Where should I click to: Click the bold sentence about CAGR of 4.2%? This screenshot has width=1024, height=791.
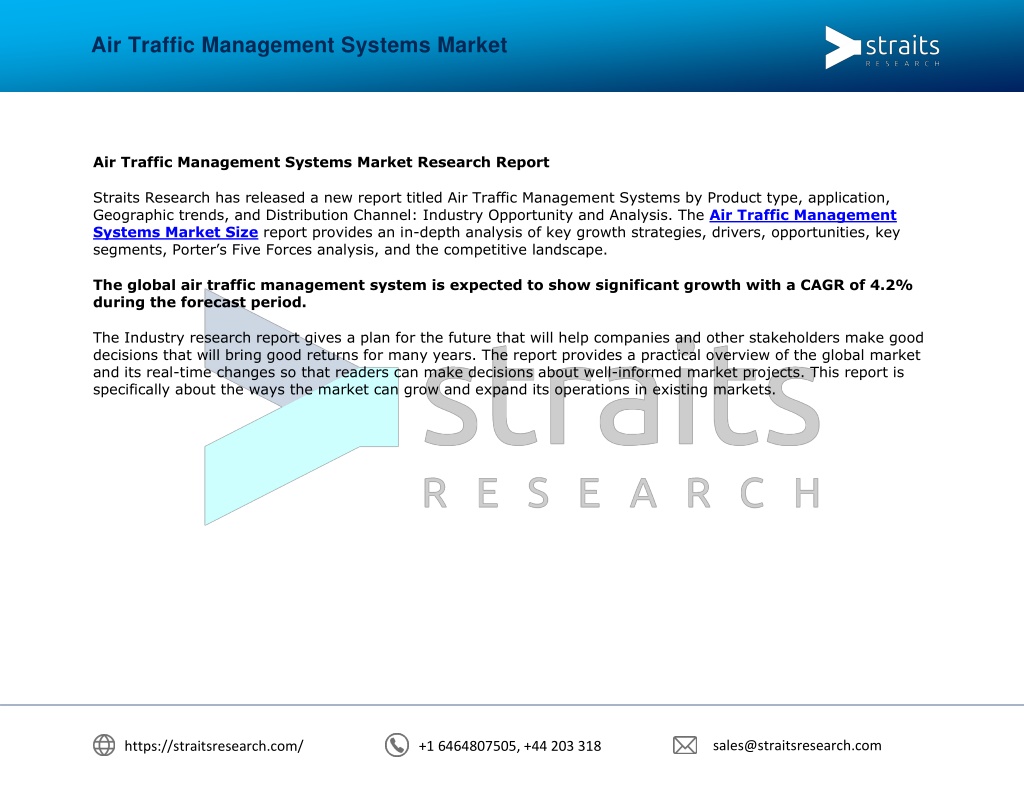[502, 293]
